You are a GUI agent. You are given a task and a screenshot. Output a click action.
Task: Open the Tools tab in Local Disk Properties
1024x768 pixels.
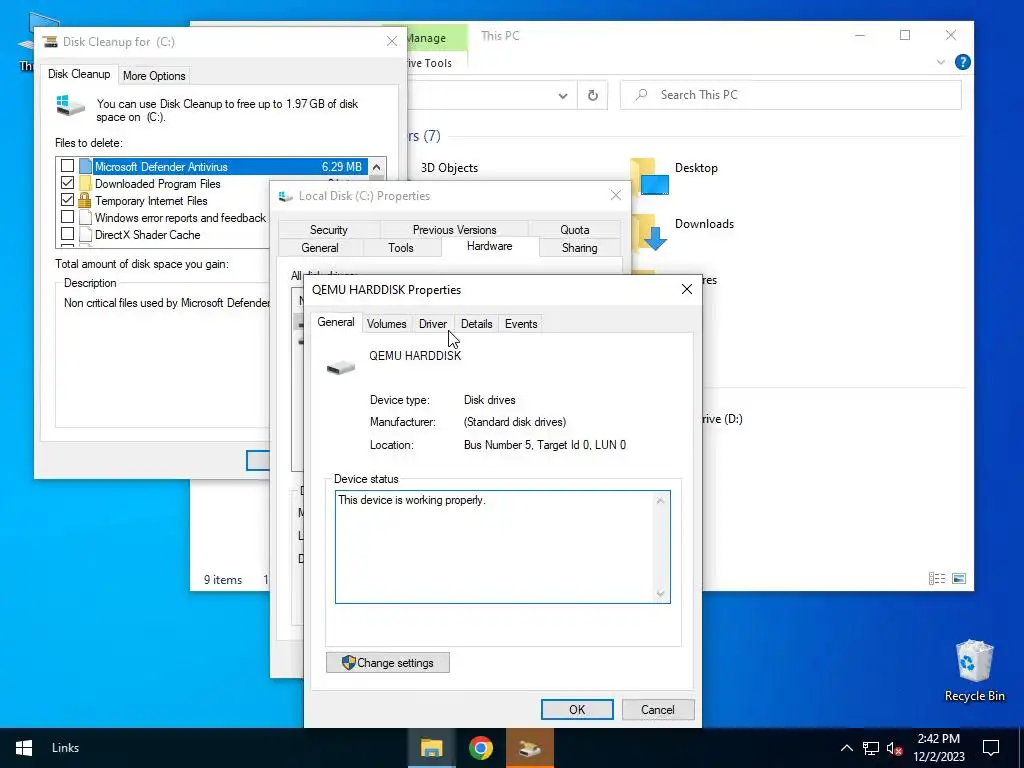400,248
